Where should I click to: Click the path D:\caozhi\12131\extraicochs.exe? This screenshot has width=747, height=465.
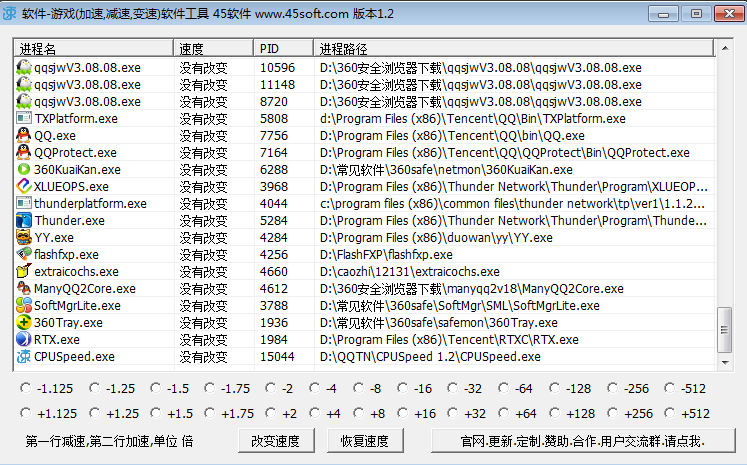[410, 272]
